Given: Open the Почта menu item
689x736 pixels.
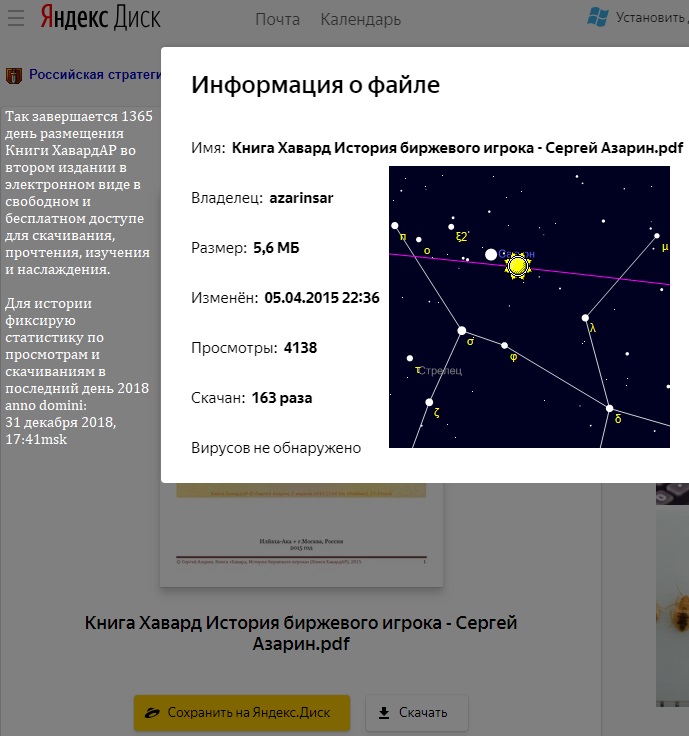Looking at the screenshot, I should (277, 19).
